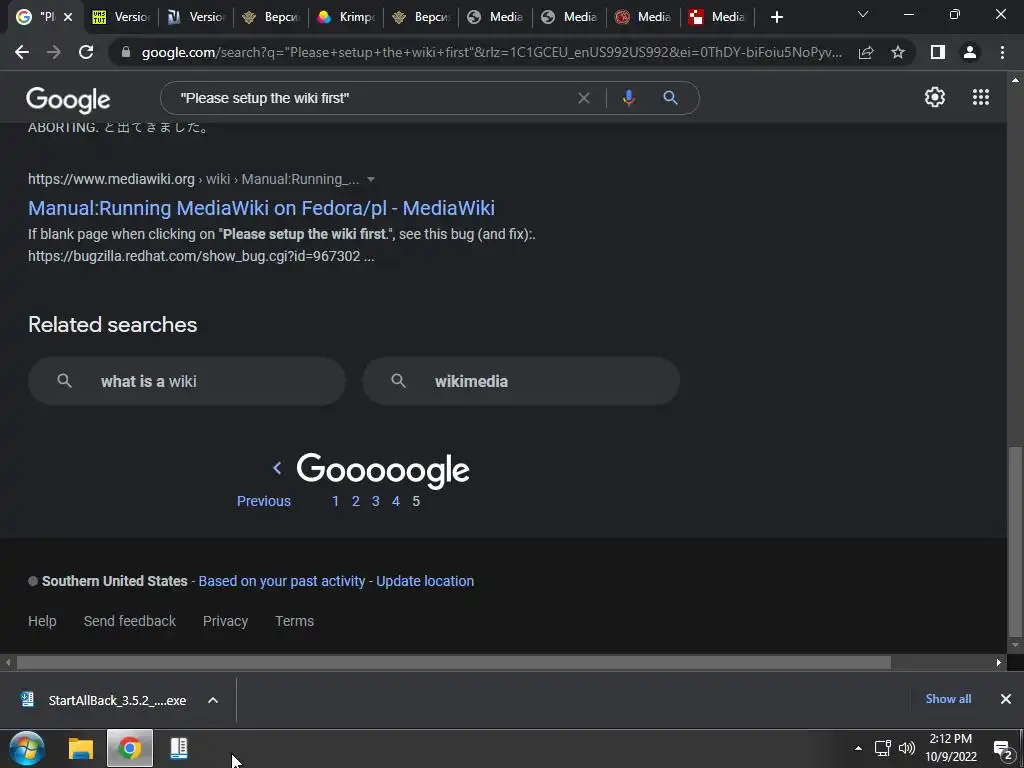Go to results page 4
1024x768 pixels.
pos(396,502)
